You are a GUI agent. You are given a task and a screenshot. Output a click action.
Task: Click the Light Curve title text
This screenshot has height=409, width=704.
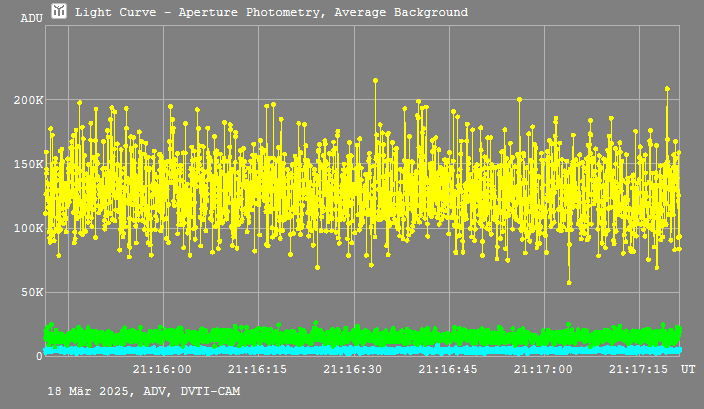[x=271, y=12]
